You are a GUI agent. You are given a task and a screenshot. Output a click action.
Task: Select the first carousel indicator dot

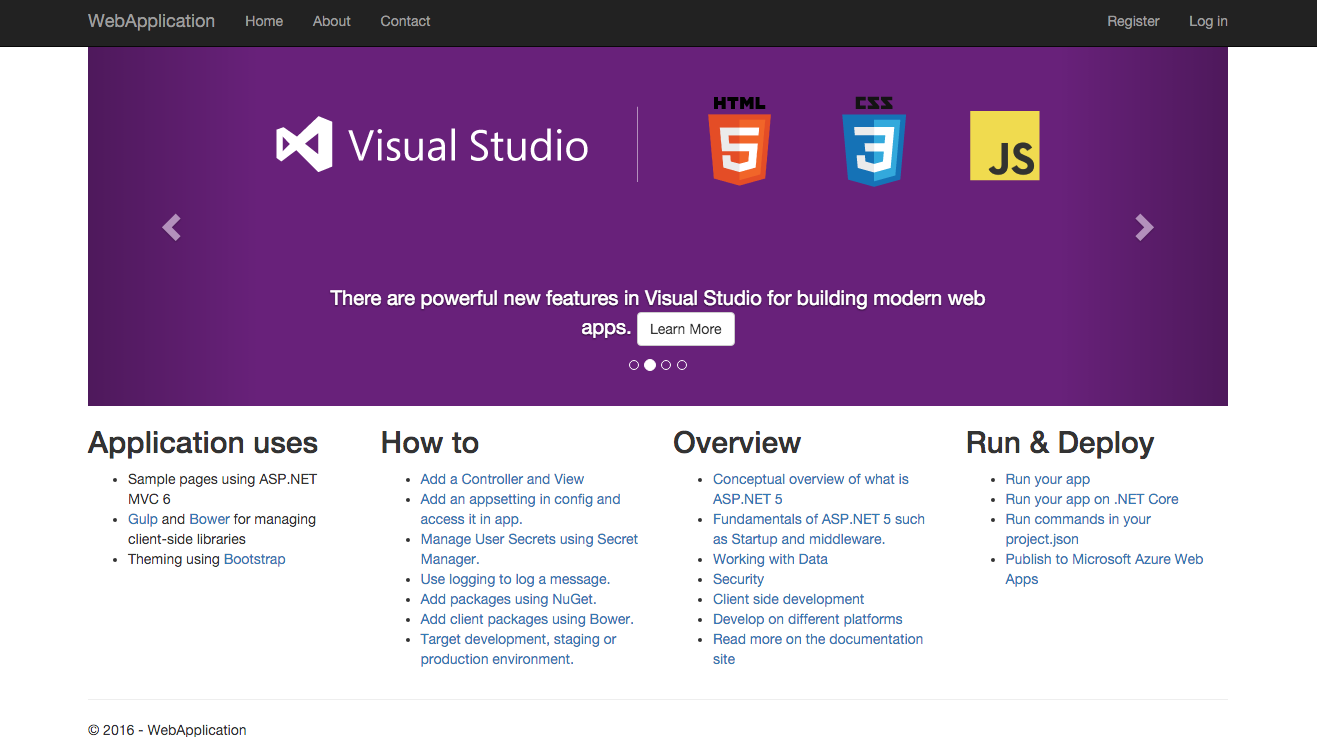point(634,365)
